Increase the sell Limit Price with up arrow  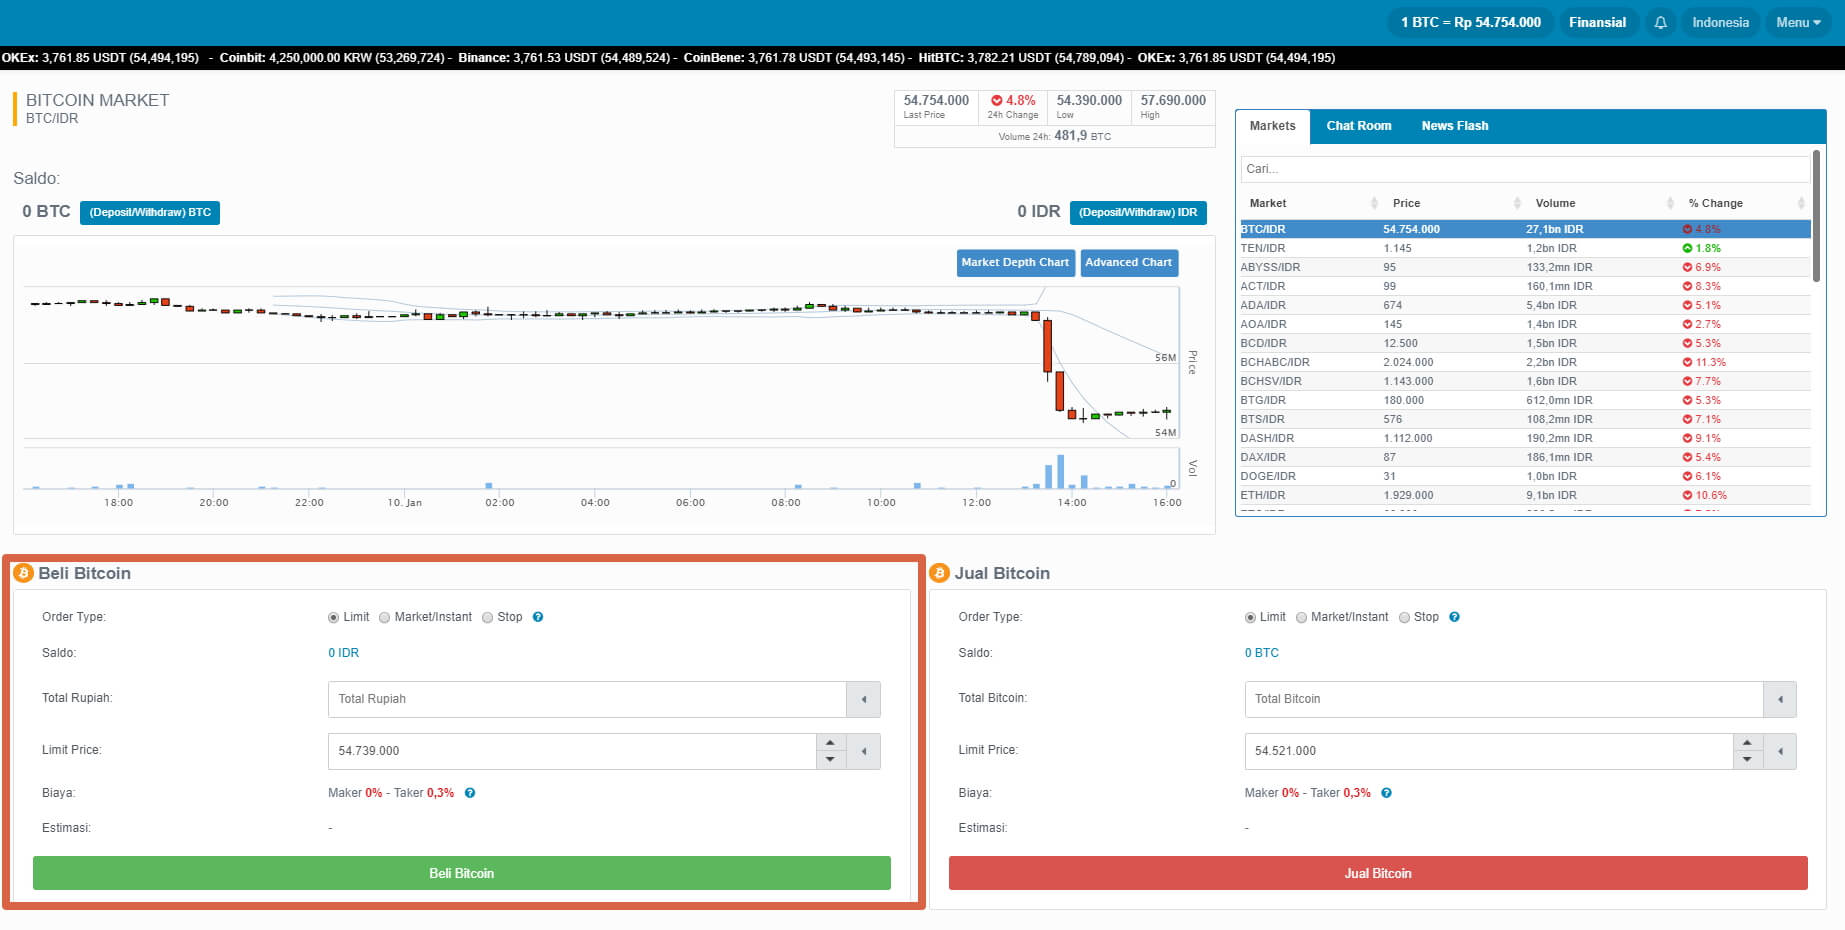coord(1747,742)
